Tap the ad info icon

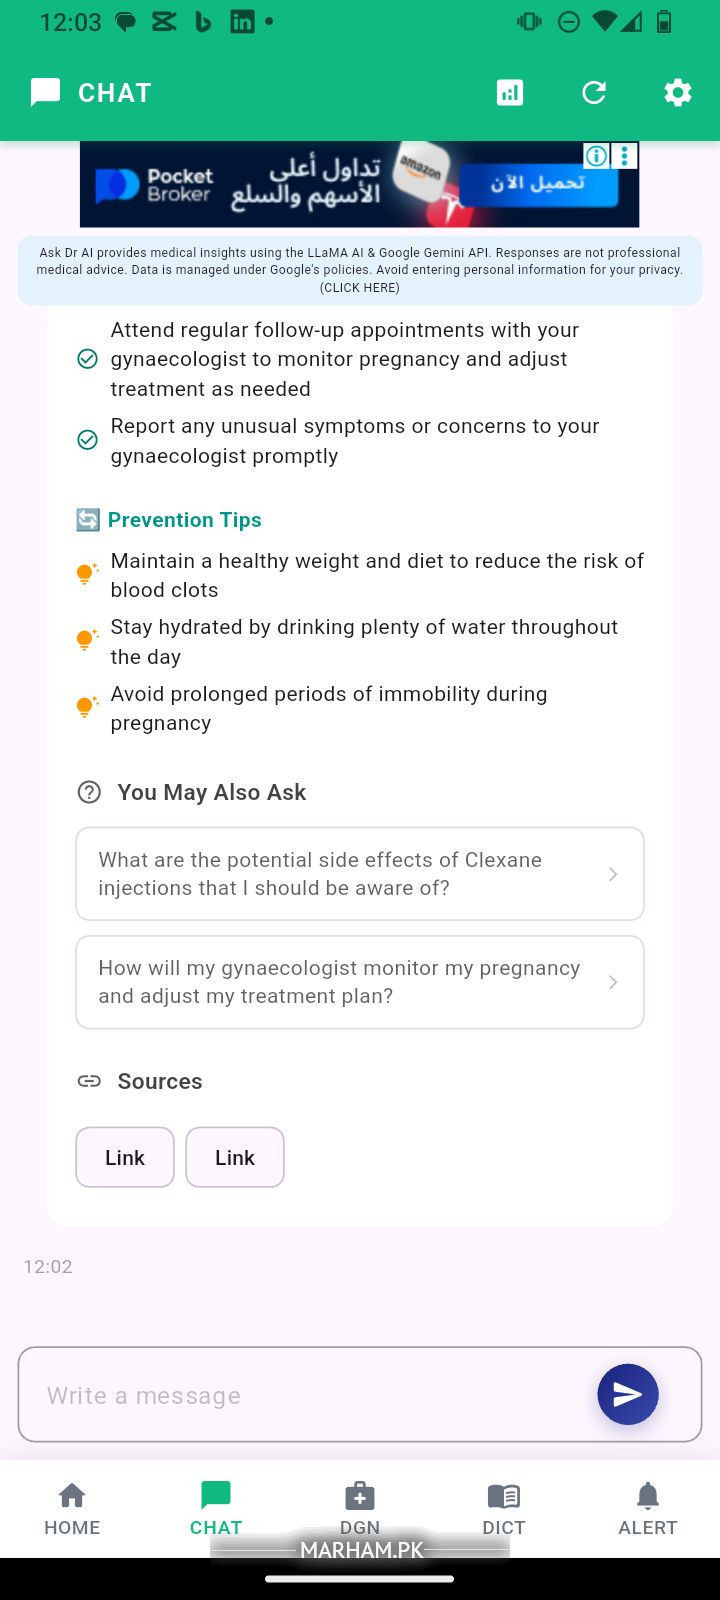(597, 155)
